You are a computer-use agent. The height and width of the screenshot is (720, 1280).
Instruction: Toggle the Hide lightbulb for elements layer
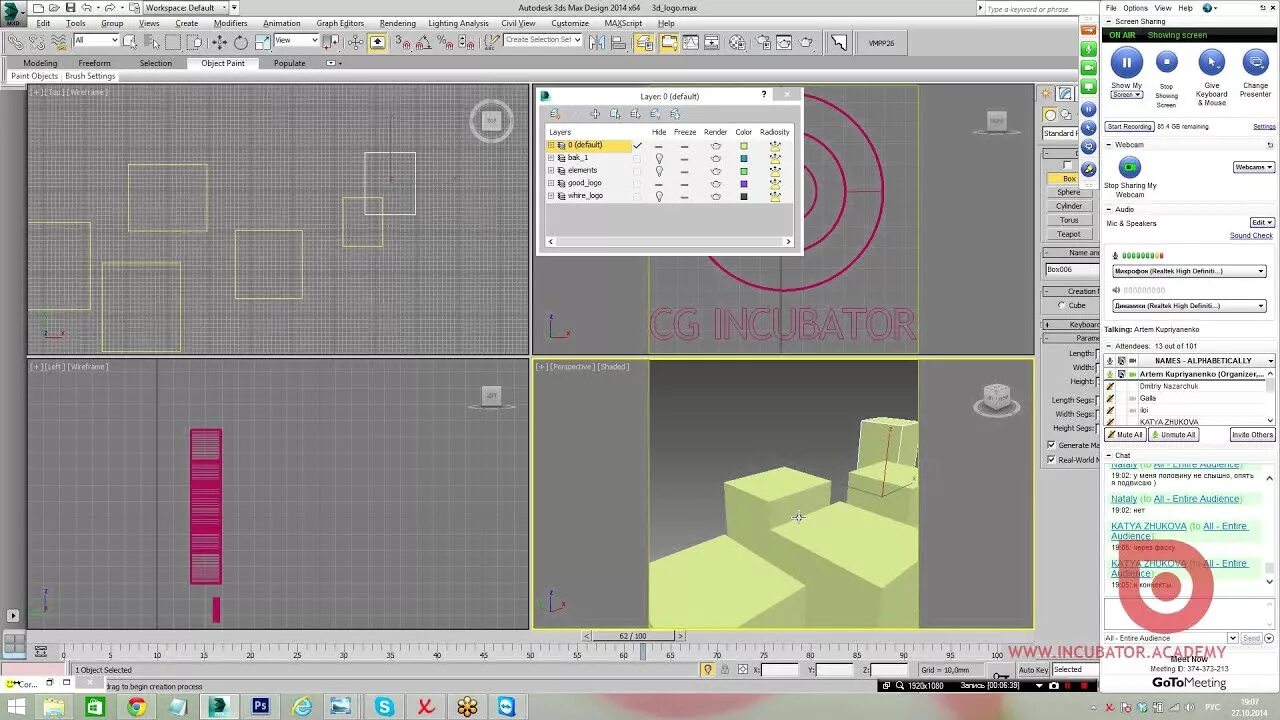click(660, 170)
